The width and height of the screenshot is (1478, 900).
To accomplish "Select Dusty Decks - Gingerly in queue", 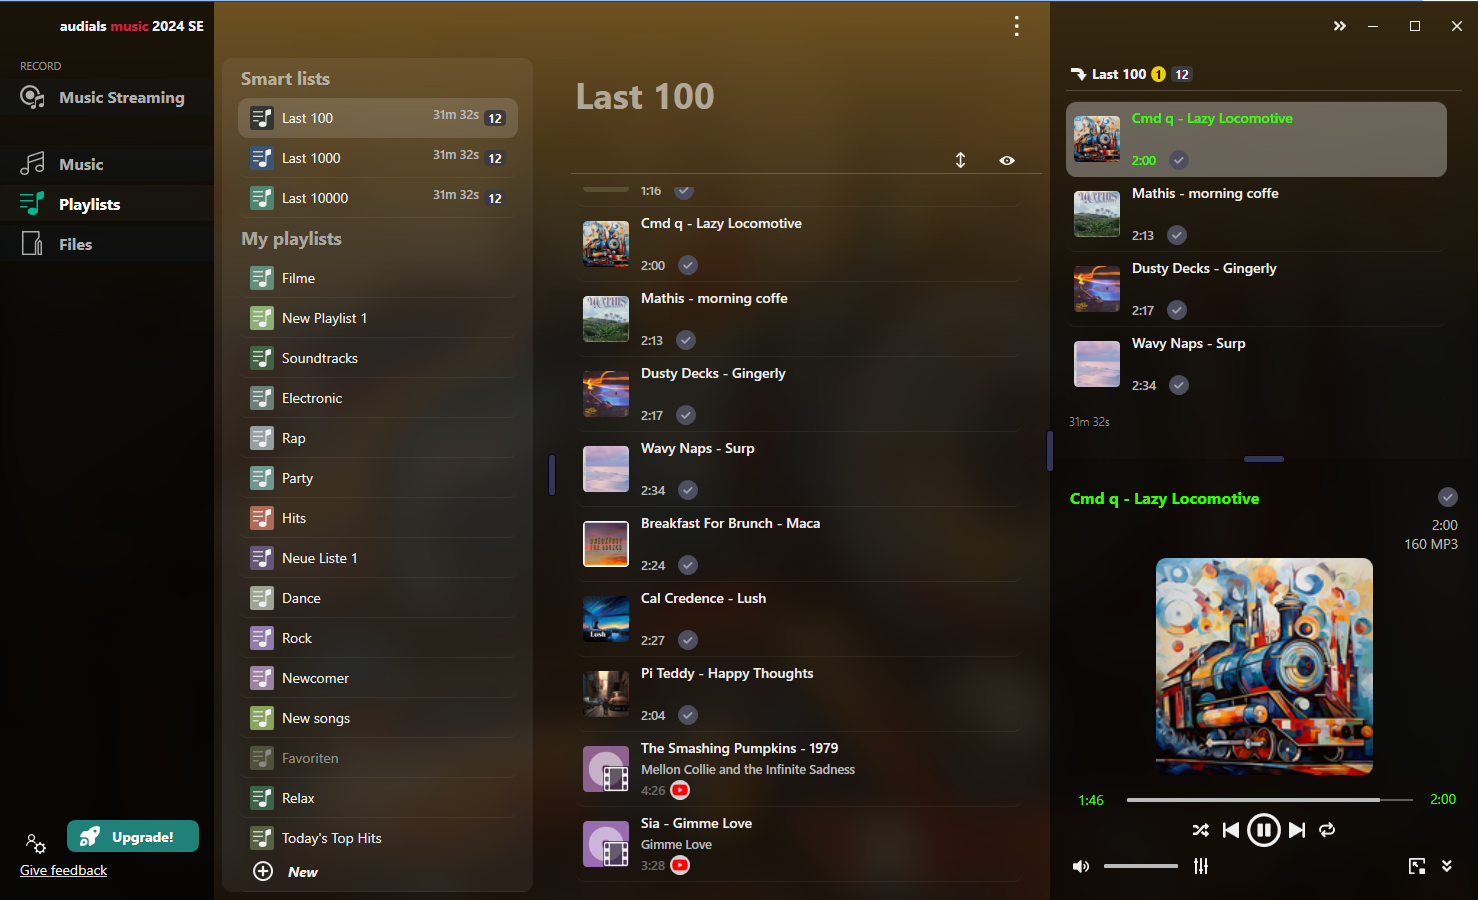I will coord(1256,289).
